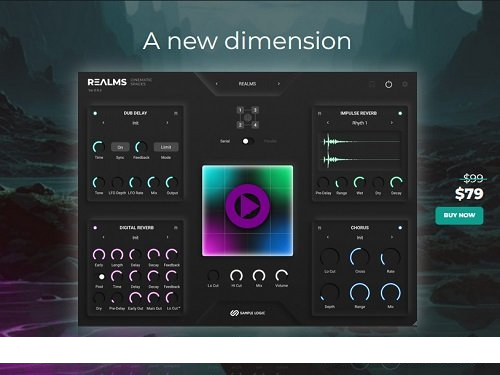Image resolution: width=500 pixels, height=375 pixels.
Task: Click the Digital Reverb Pre-Delay knob
Action: [x=117, y=298]
